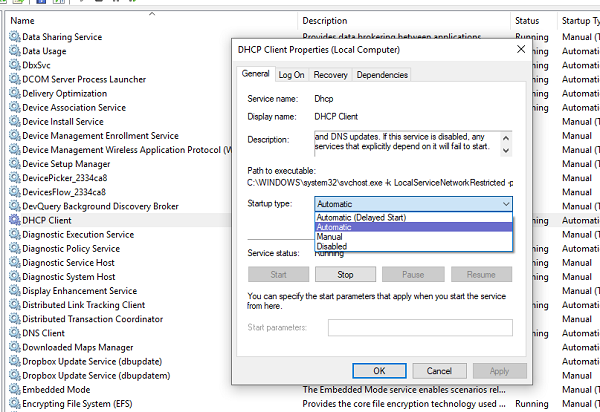Screen dimensions: 600x412
Task: Click the Embedded Mode description text
Action: [x=404, y=389]
